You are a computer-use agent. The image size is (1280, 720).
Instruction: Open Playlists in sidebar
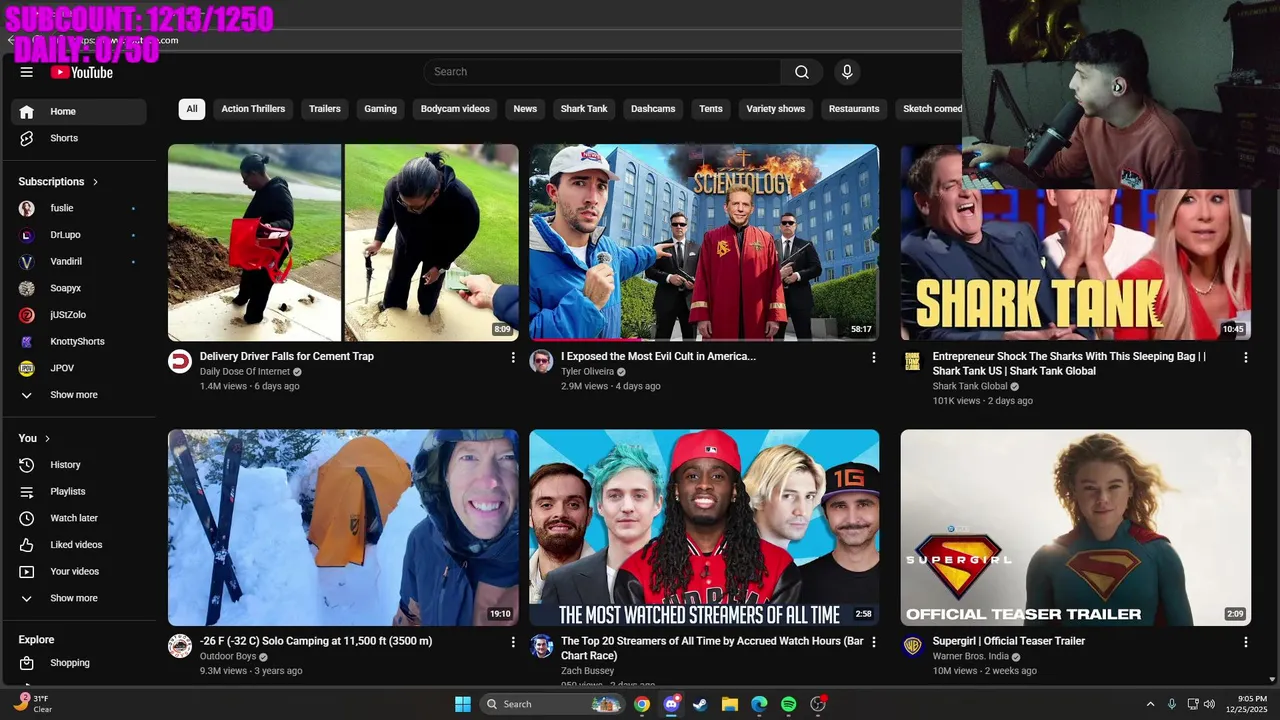[x=79, y=491]
